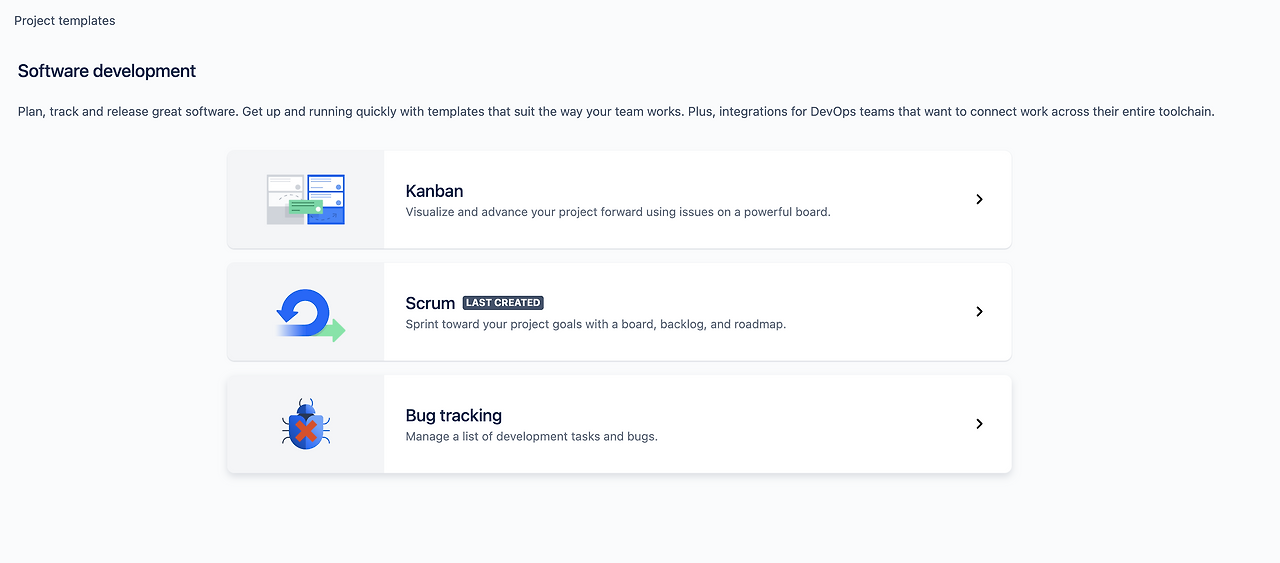Select the Scrum template title
The height and width of the screenshot is (563, 1280).
coord(430,303)
